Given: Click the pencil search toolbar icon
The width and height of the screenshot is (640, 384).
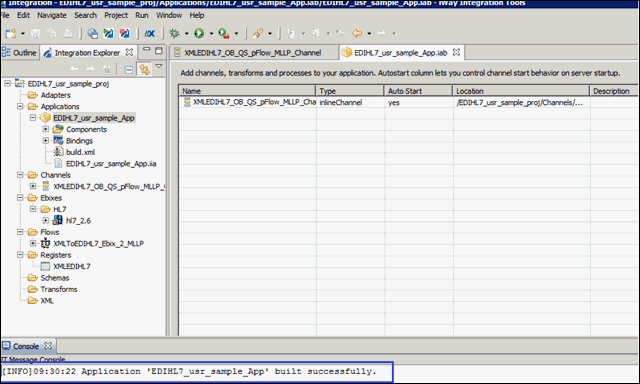Looking at the screenshot, I should (x=258, y=33).
